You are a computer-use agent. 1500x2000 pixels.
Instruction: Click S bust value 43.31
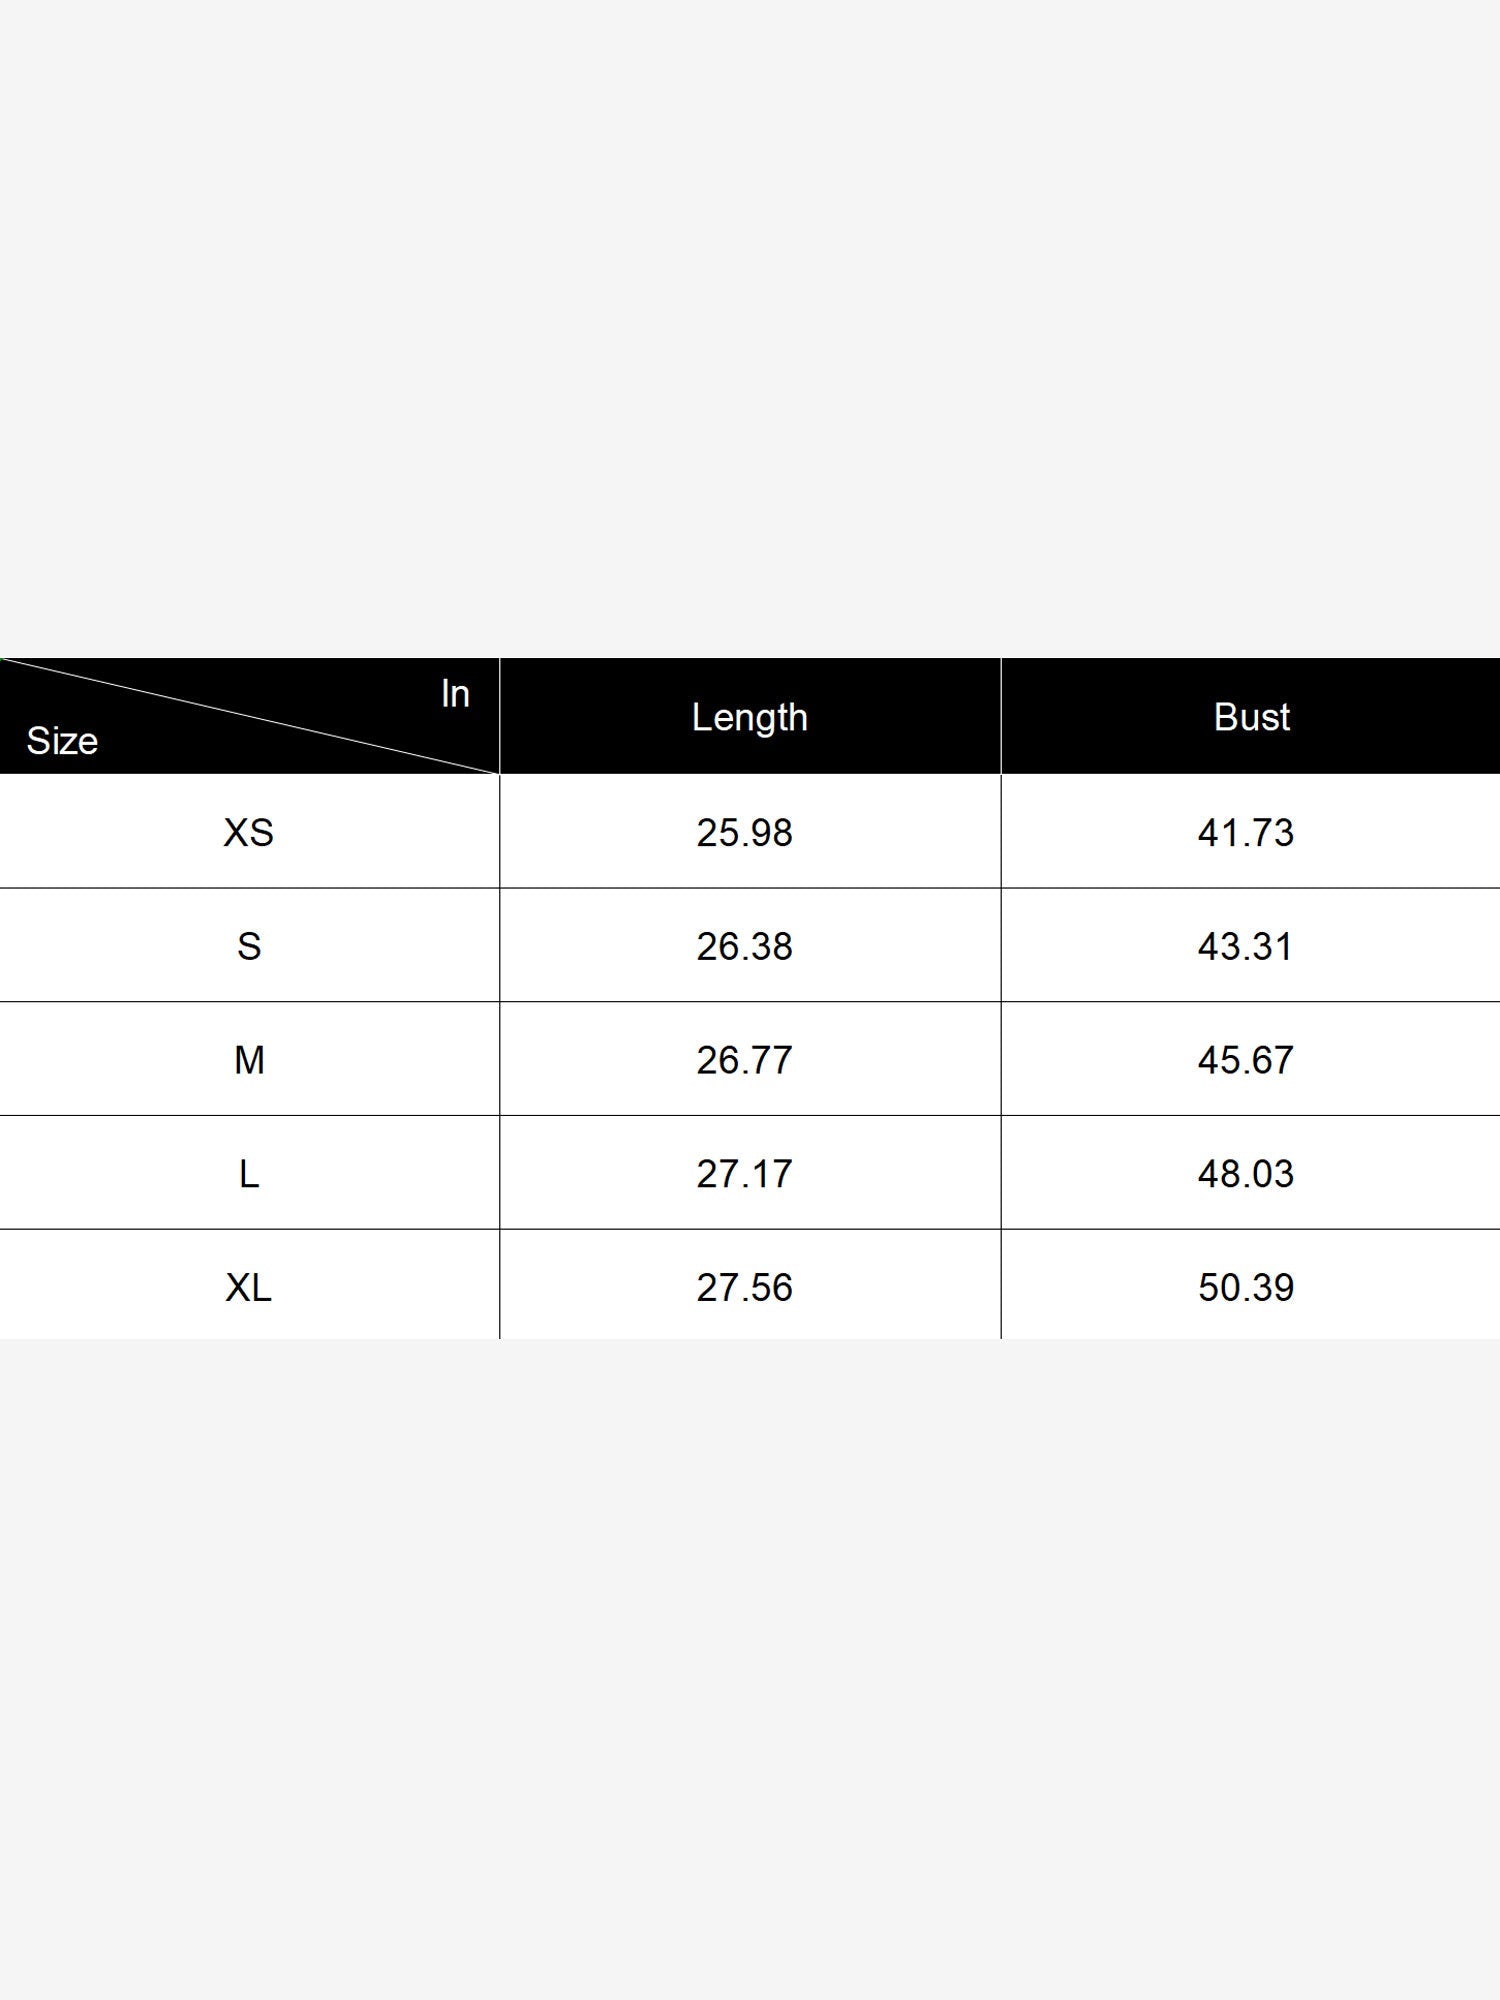click(x=1246, y=946)
